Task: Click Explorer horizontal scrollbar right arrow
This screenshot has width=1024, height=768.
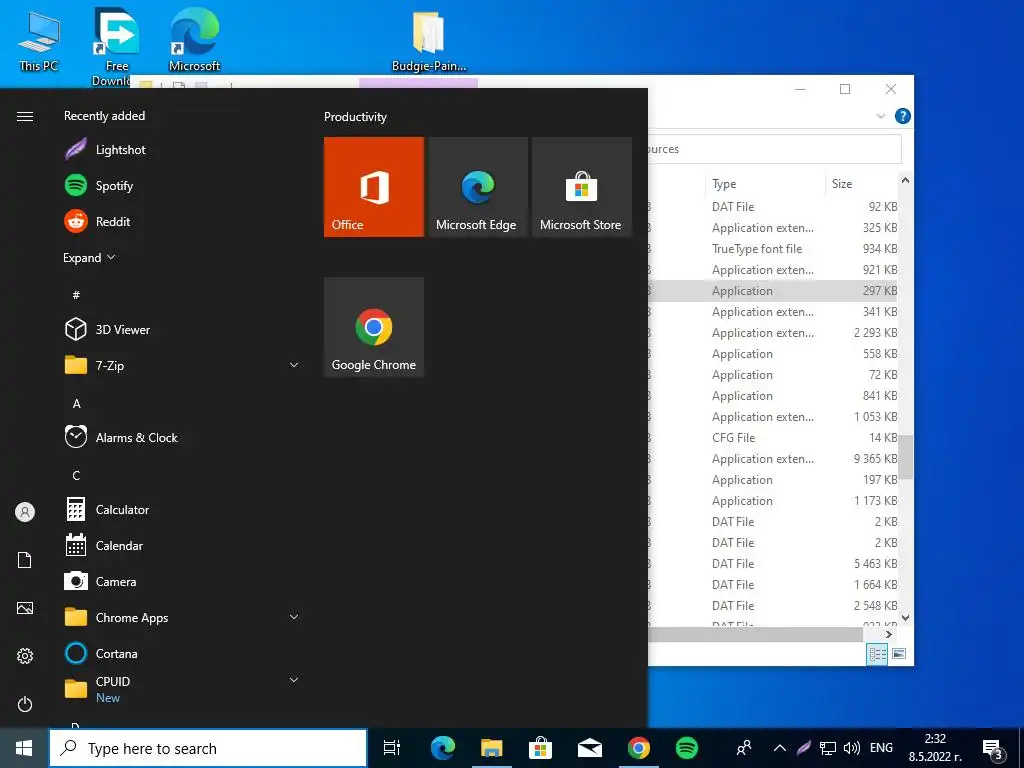Action: click(888, 634)
